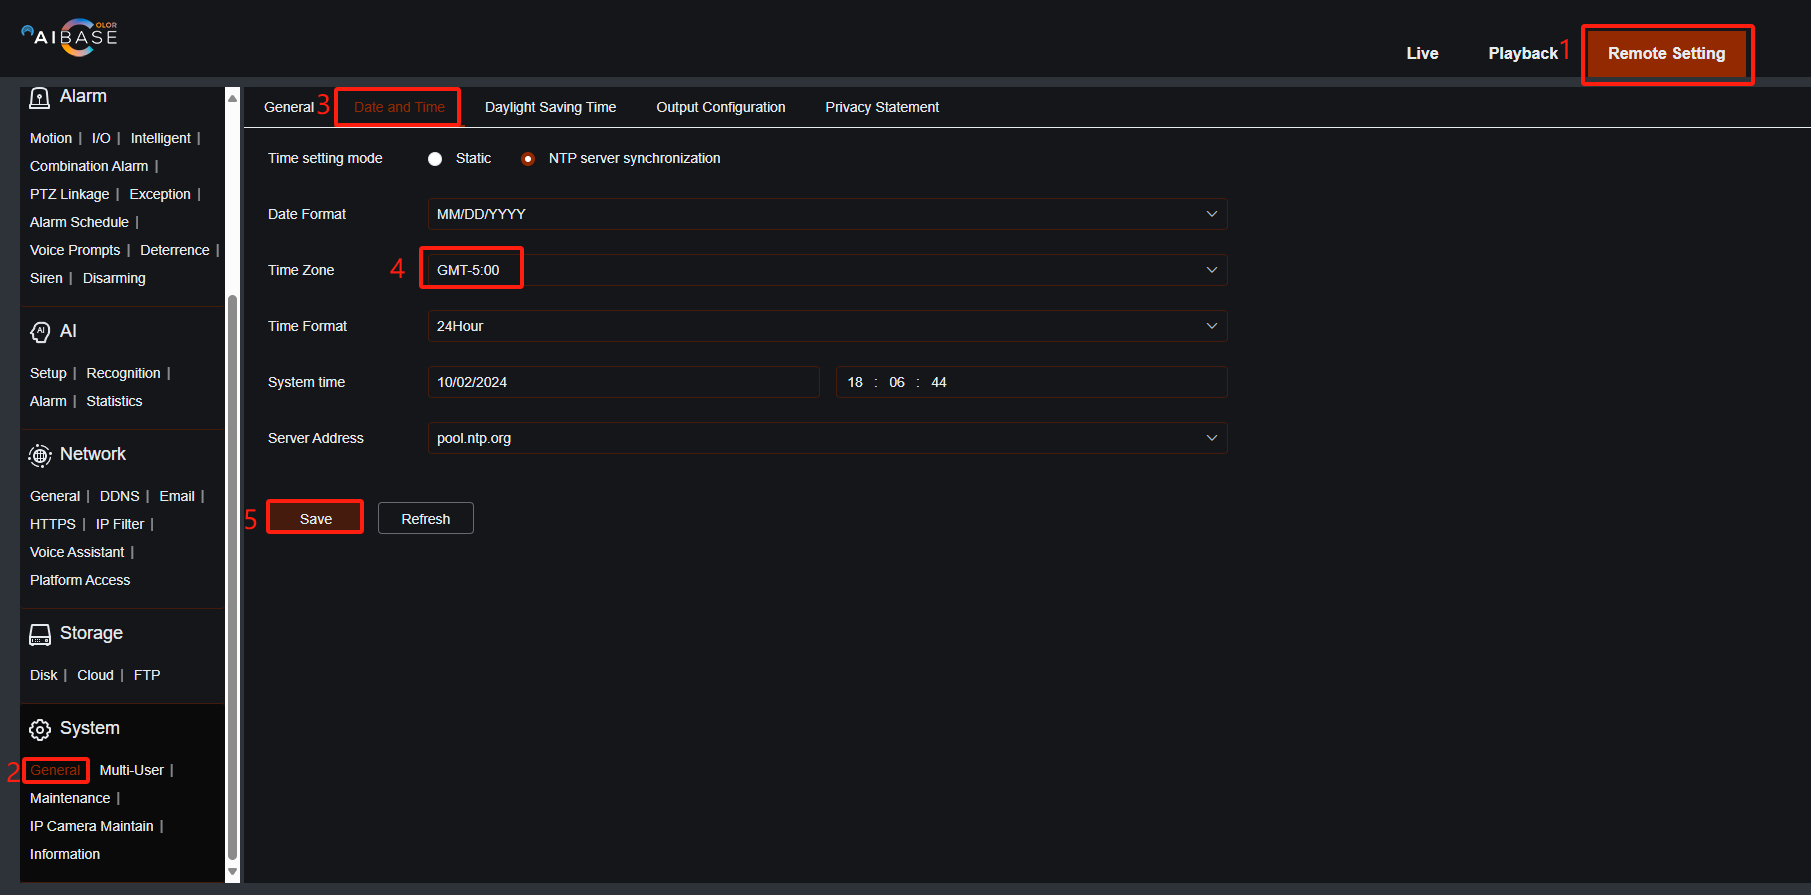Open AI Setup page
The image size is (1811, 895).
[x=48, y=373]
